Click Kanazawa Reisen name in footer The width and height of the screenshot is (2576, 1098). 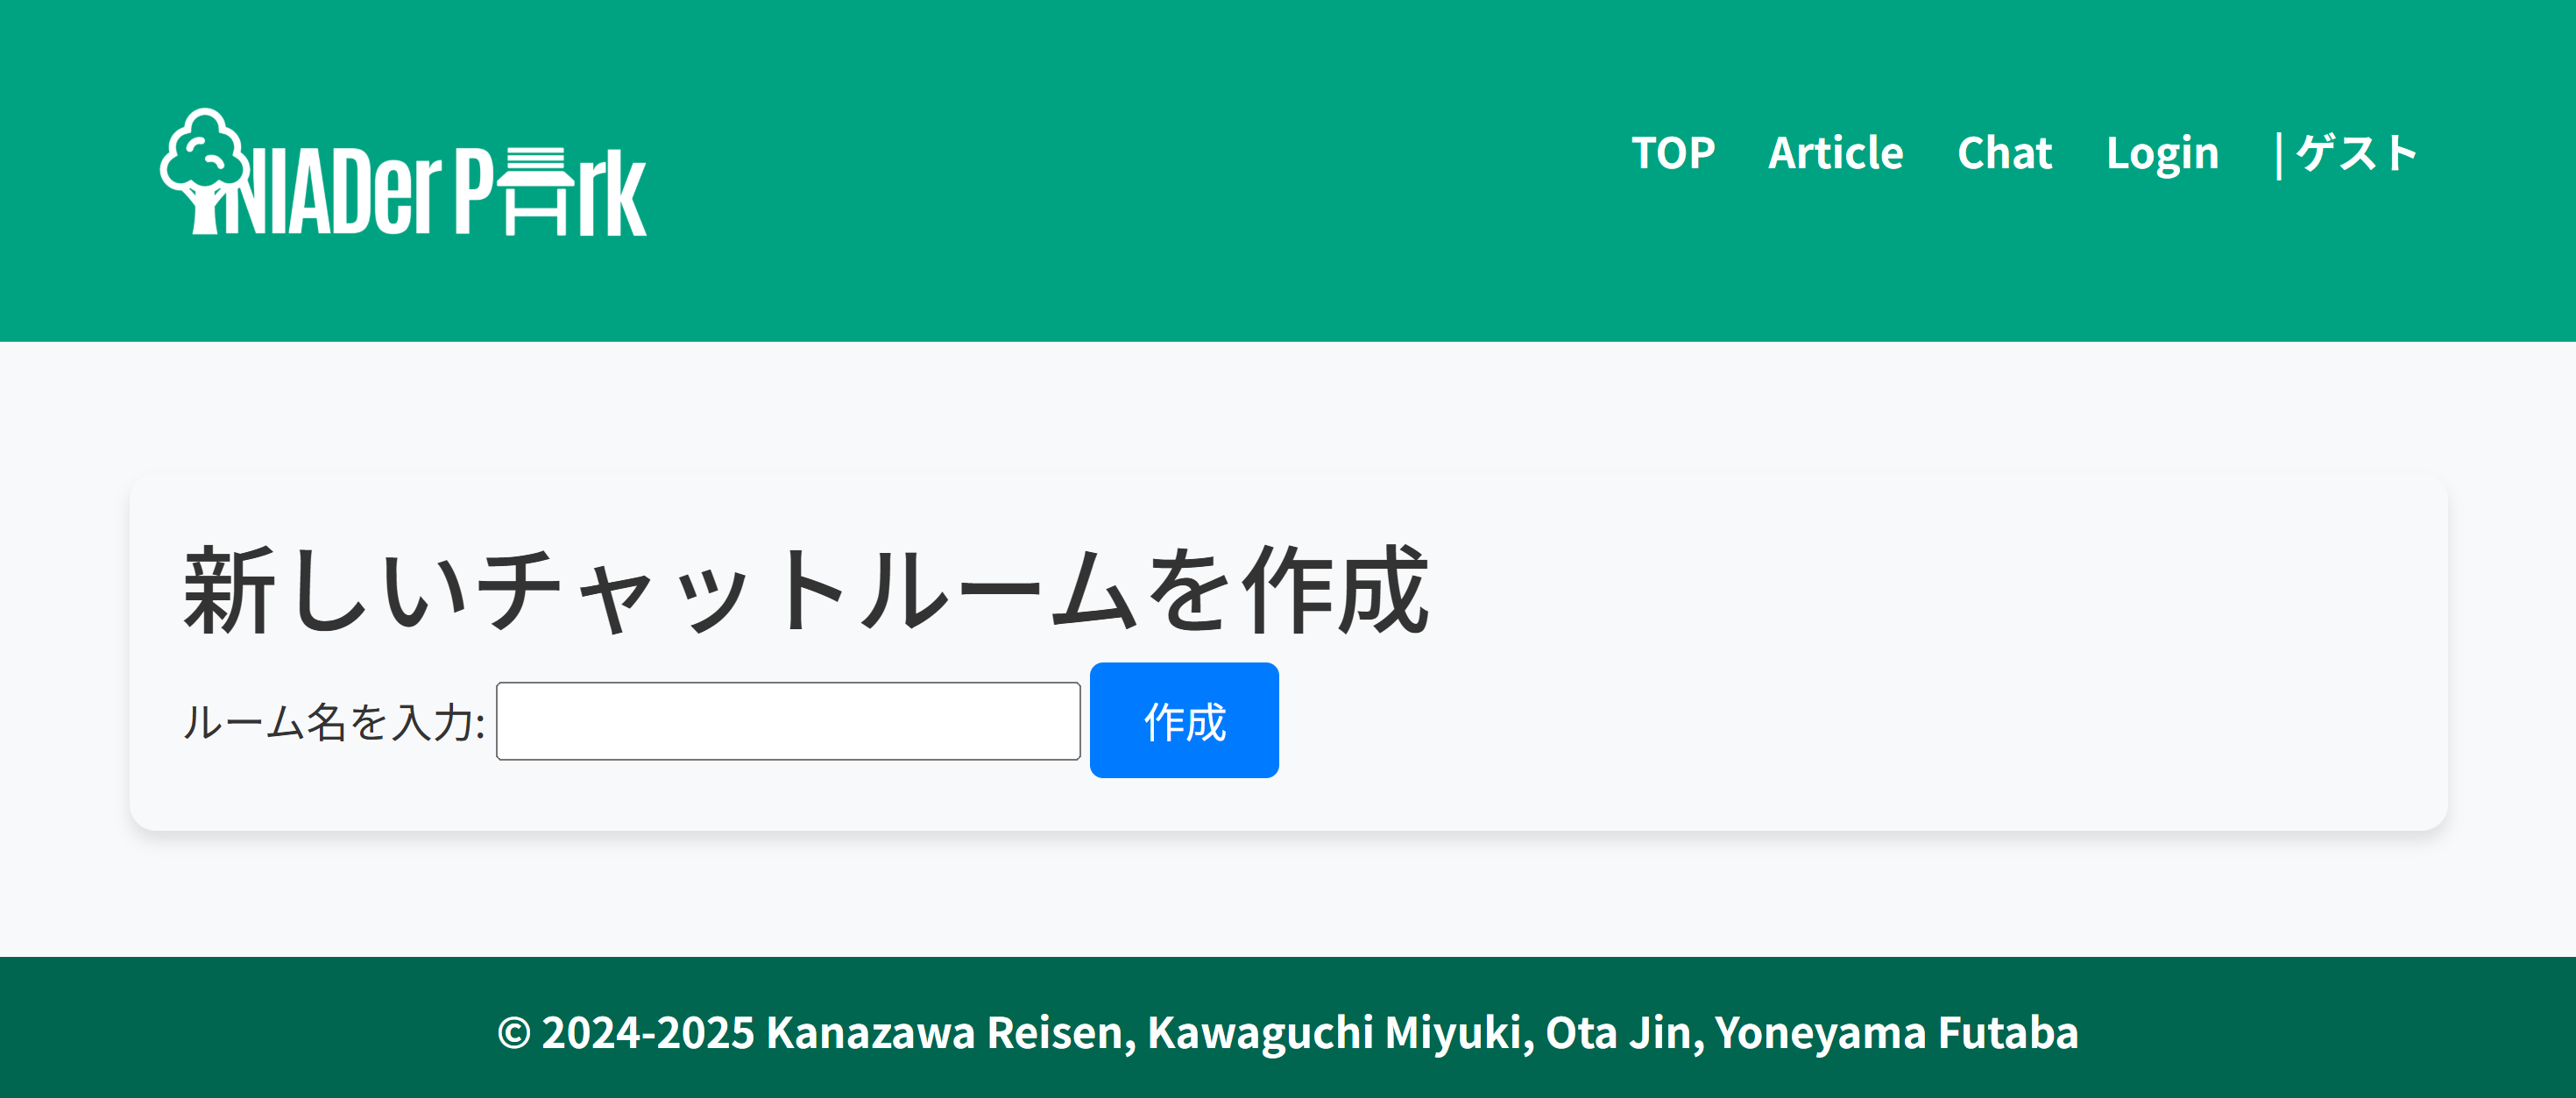pyautogui.click(x=950, y=1032)
